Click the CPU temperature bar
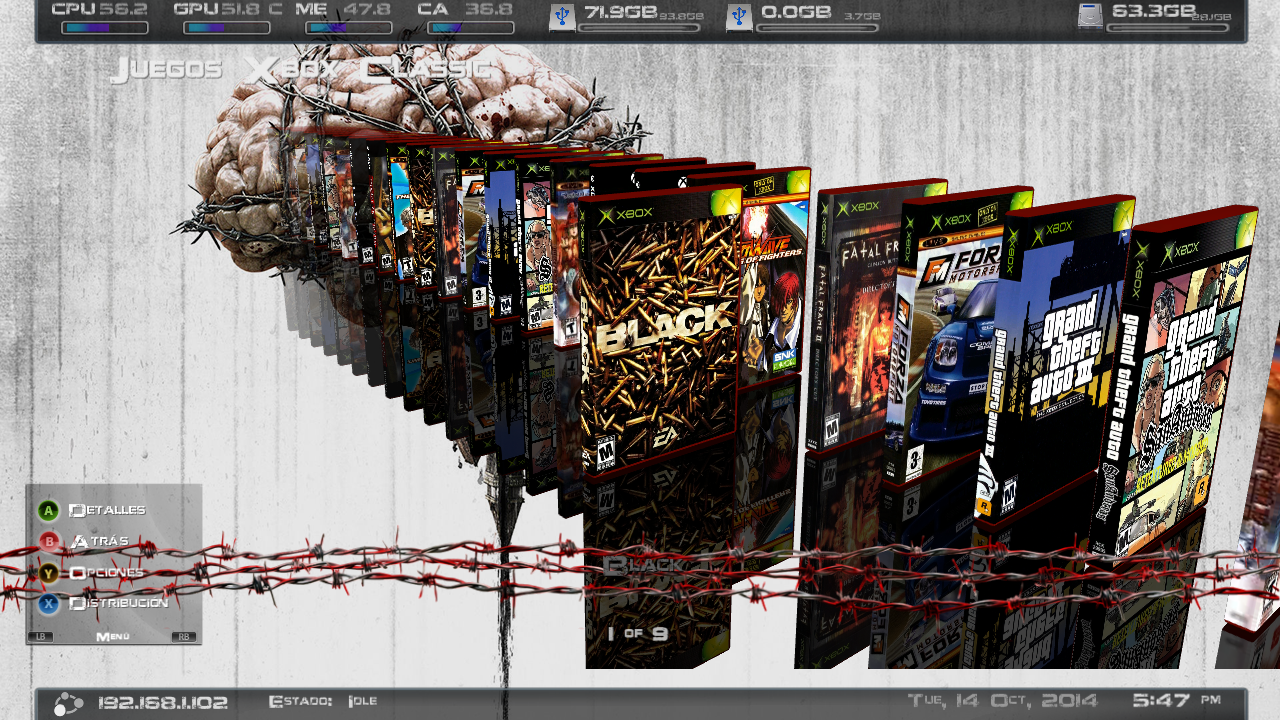This screenshot has height=720, width=1280. (105, 28)
